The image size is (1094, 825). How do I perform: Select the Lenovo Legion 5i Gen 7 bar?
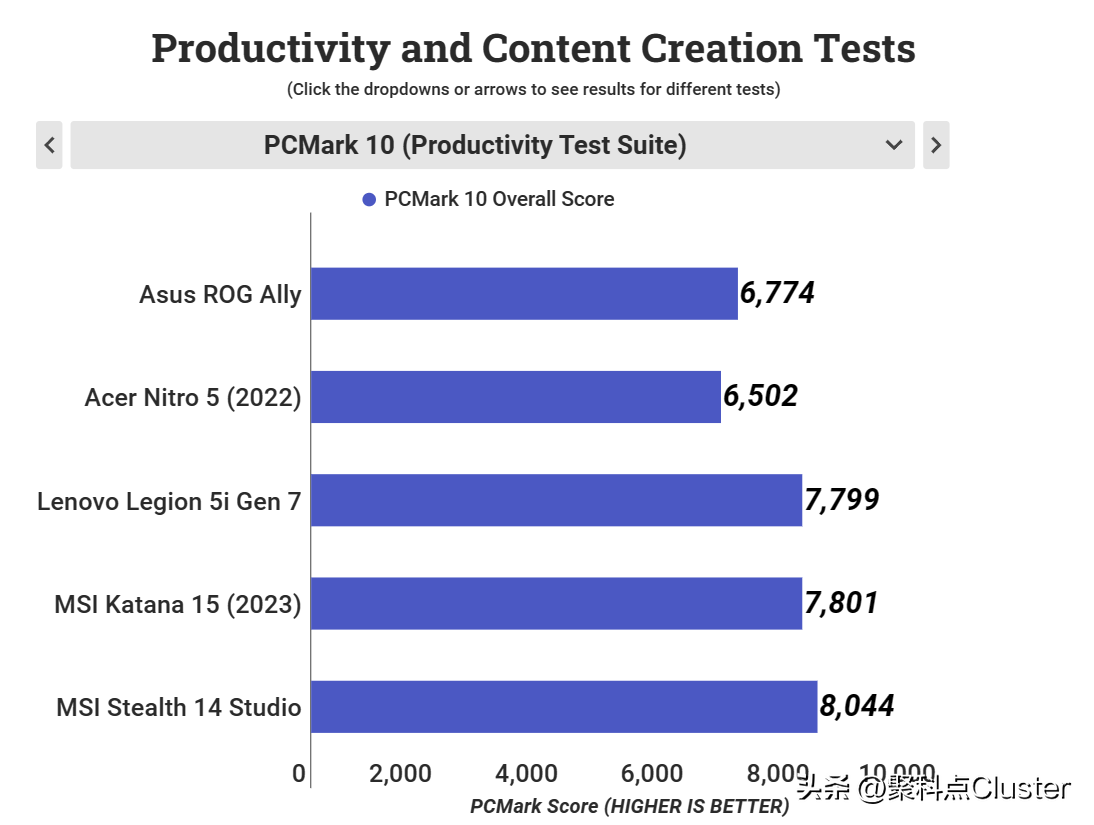(556, 500)
